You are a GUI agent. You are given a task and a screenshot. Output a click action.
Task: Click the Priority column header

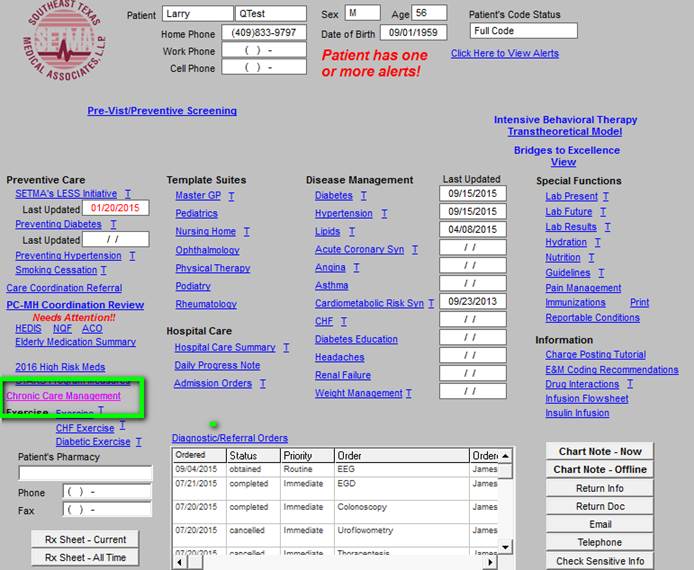click(x=307, y=455)
